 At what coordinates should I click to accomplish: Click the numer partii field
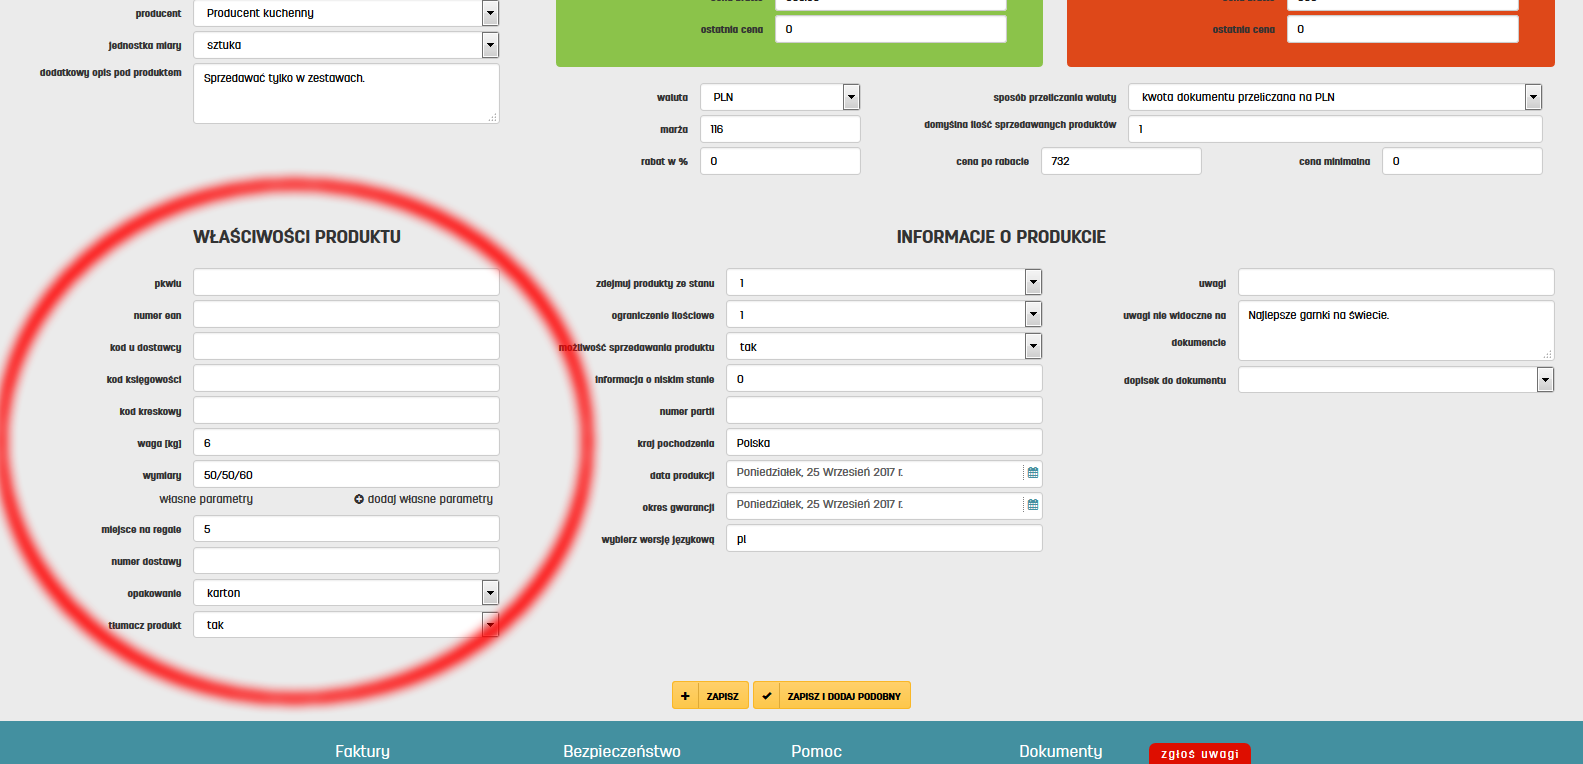pos(884,410)
